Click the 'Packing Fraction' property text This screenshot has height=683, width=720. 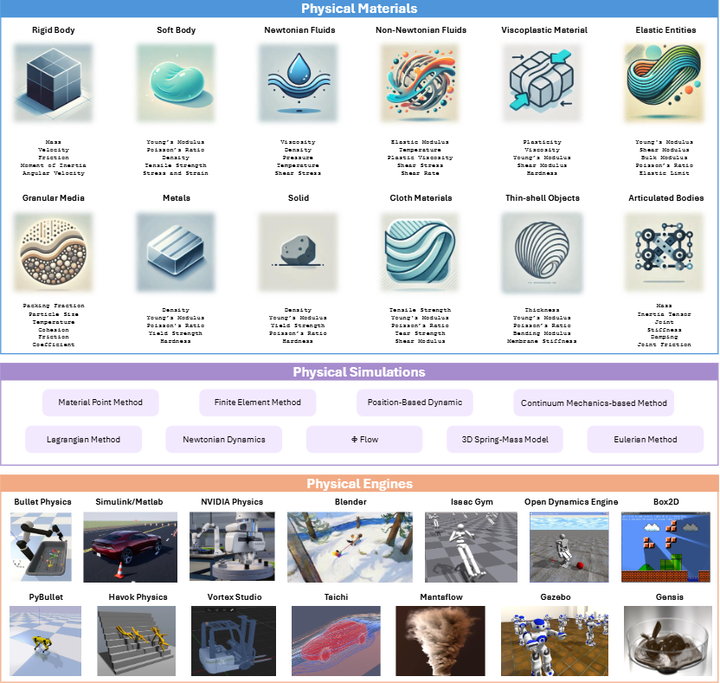[x=54, y=305]
